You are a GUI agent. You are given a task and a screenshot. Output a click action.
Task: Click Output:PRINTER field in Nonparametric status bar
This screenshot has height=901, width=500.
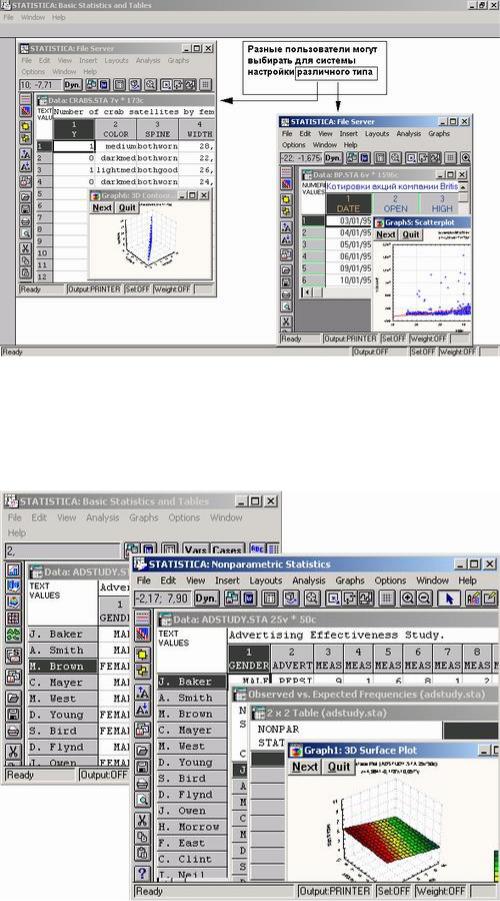(x=334, y=891)
